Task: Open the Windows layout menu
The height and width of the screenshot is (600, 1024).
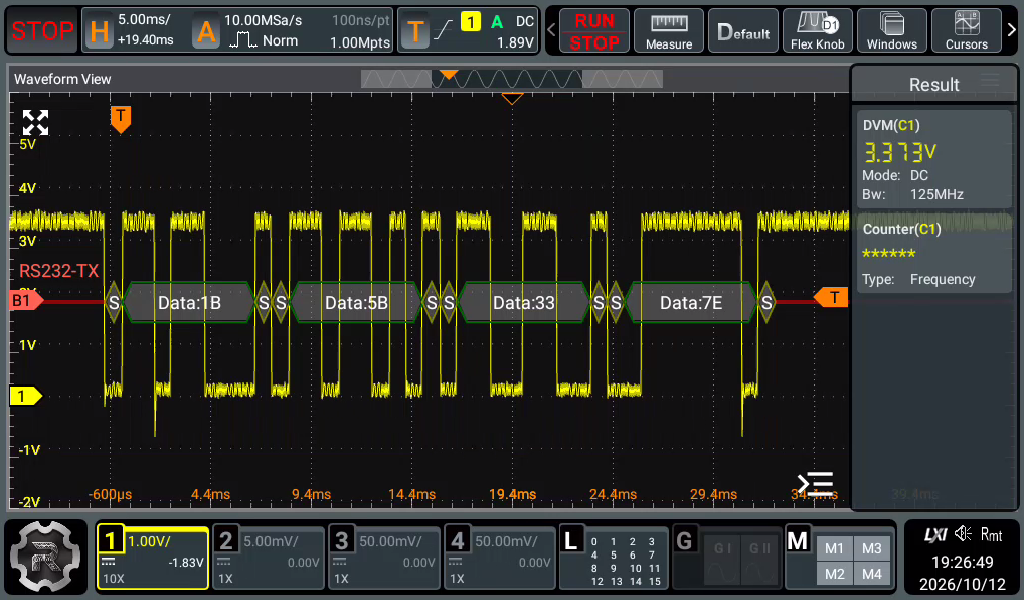Action: pyautogui.click(x=891, y=31)
